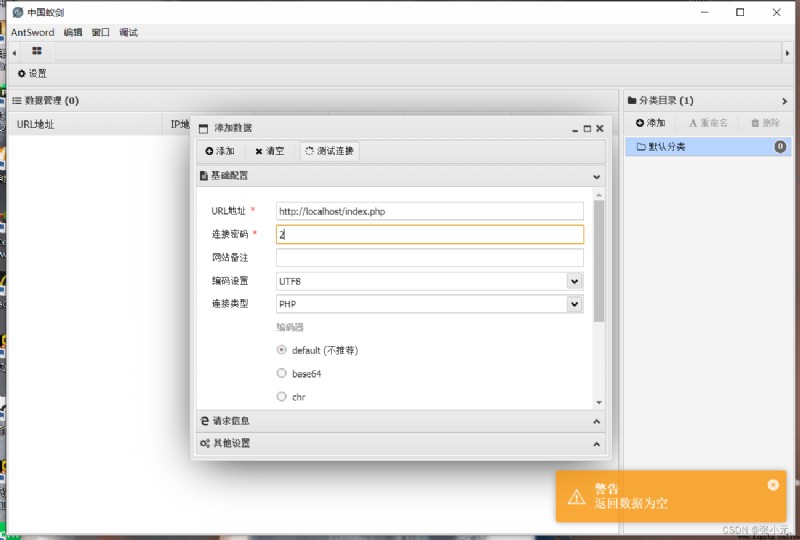
Task: Select the home grid tab icon
Action: coord(37,51)
